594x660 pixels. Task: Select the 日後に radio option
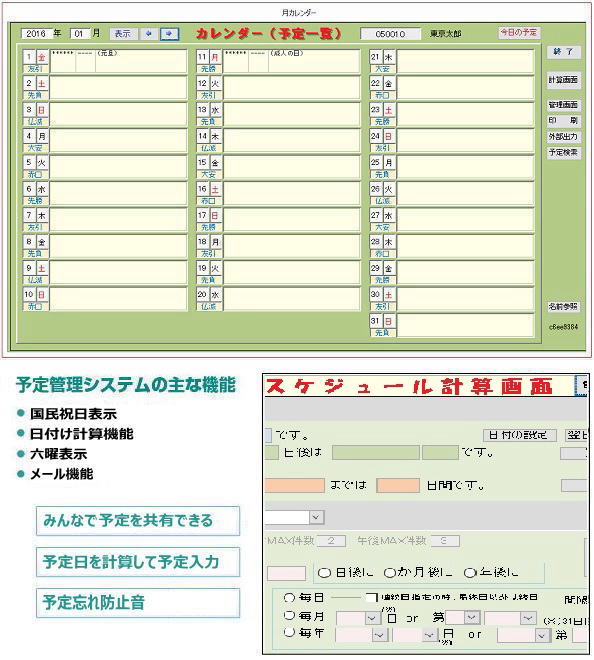tap(324, 573)
